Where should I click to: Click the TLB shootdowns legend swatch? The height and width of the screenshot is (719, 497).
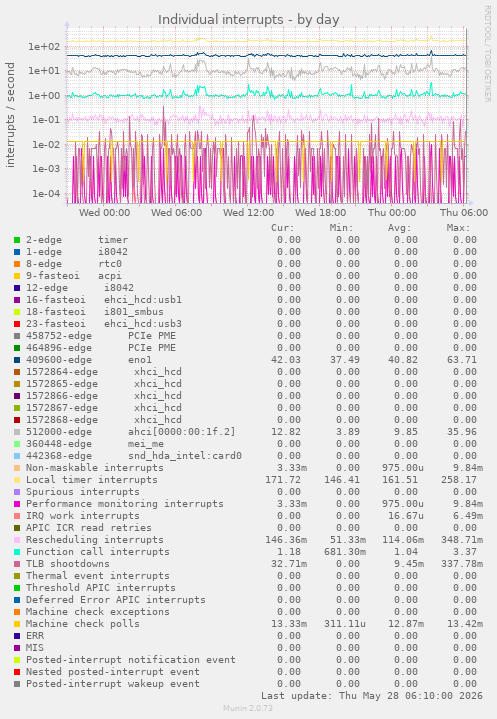coord(17,564)
